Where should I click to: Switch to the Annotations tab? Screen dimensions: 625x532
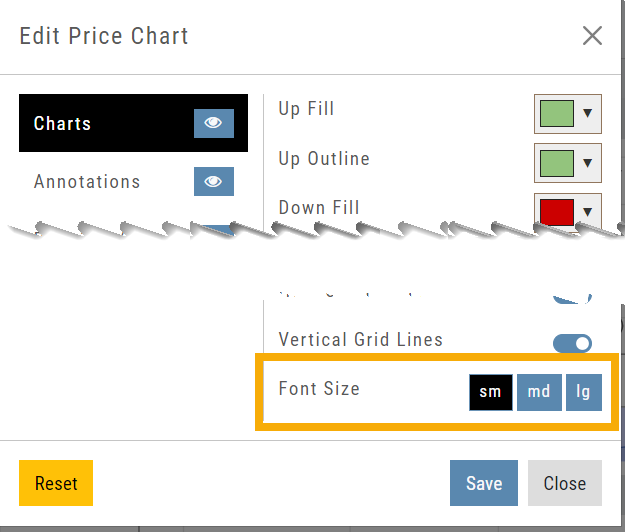click(87, 182)
